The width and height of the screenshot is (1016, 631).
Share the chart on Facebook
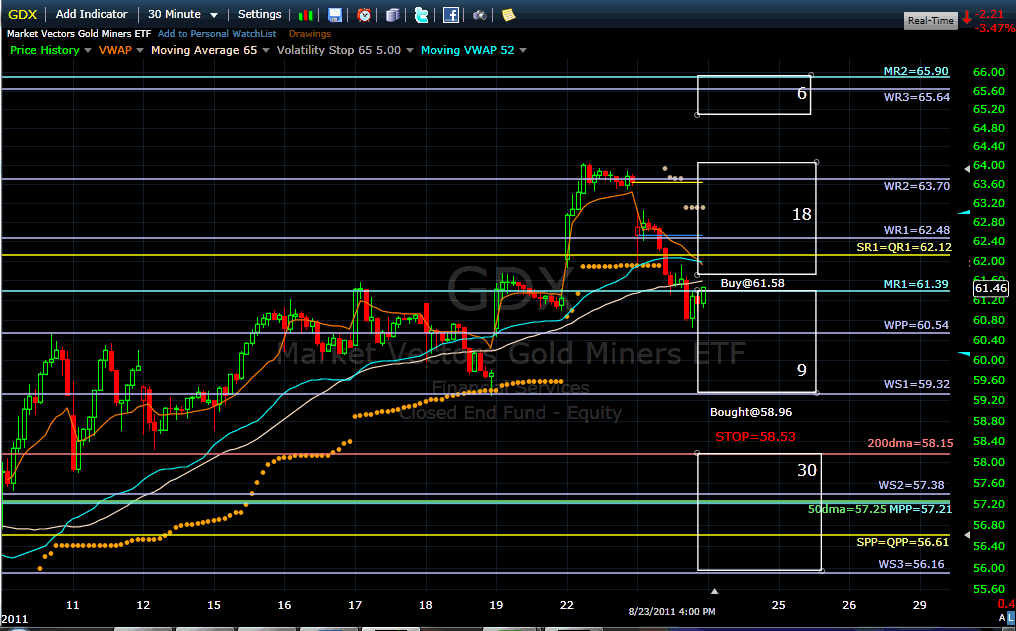[450, 15]
